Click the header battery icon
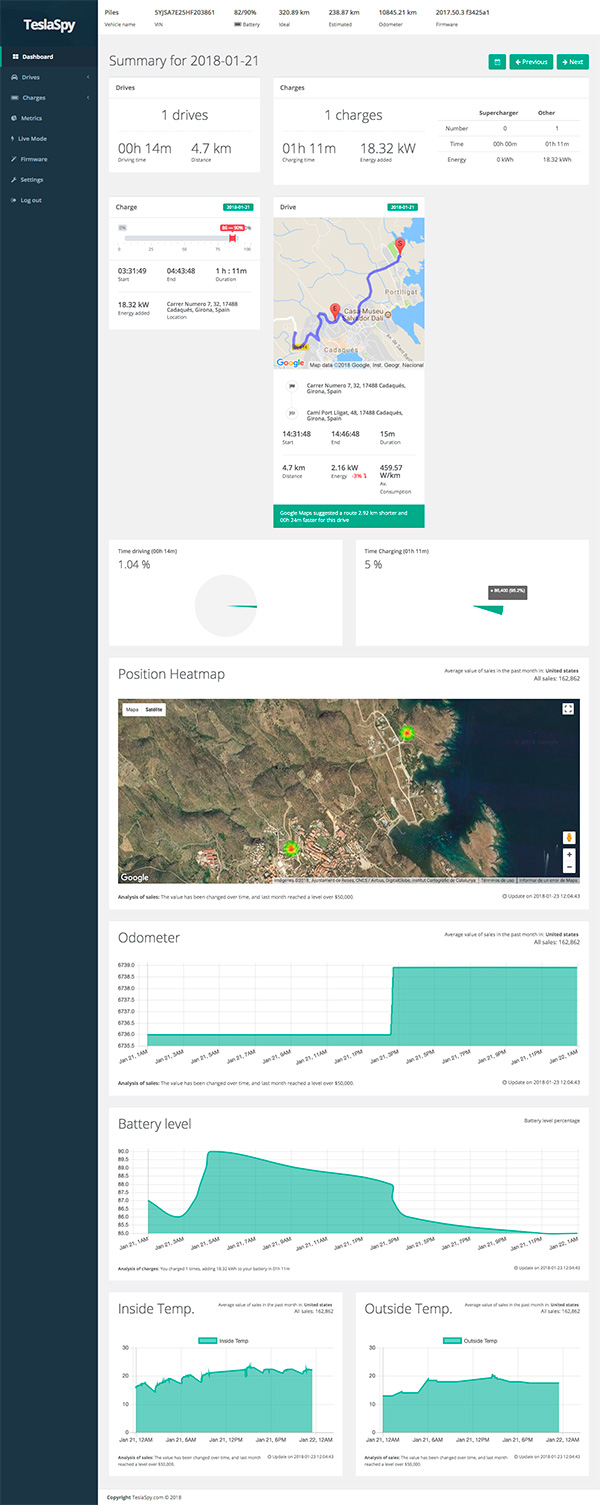600x1505 pixels. 237,23
